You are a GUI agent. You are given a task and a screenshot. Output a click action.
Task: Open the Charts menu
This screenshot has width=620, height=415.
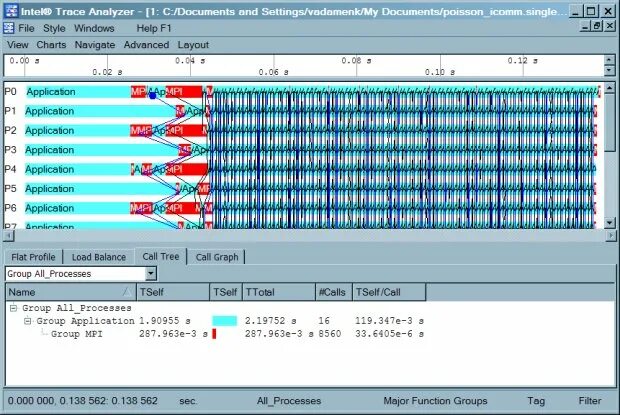pos(51,45)
